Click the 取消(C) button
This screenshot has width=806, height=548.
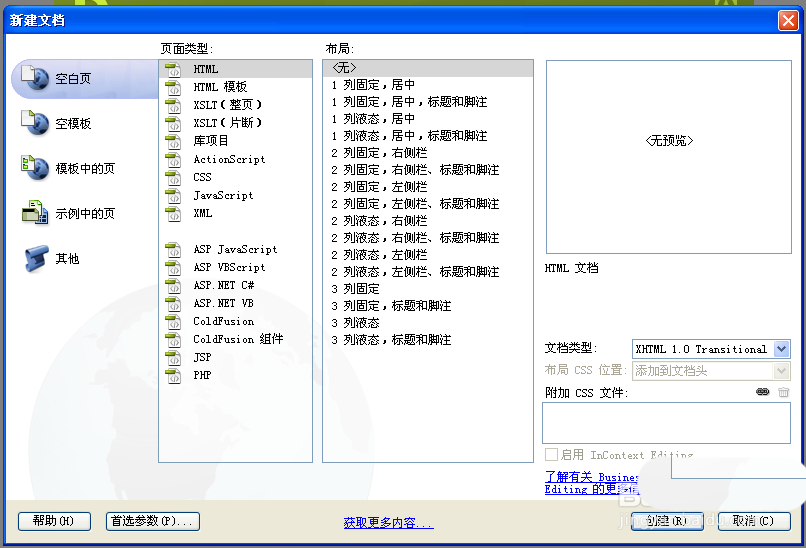754,521
